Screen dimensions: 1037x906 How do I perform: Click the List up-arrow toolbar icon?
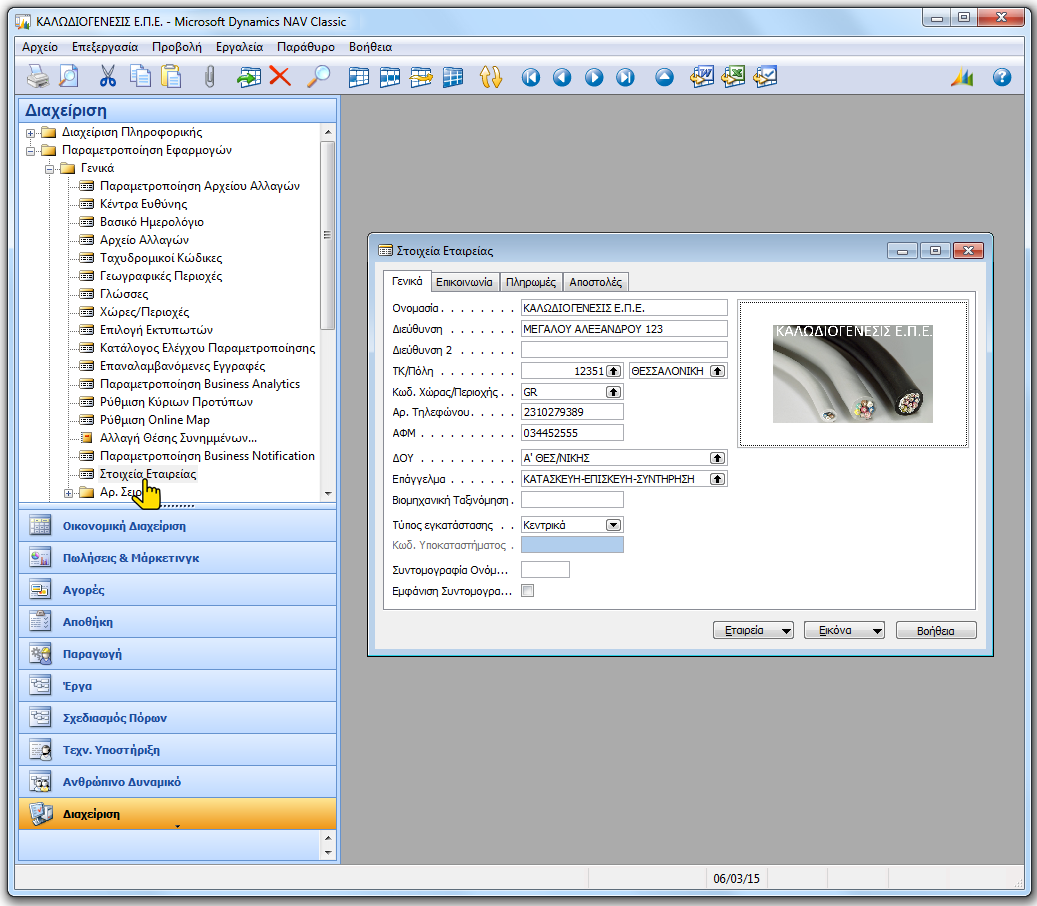click(x=664, y=77)
